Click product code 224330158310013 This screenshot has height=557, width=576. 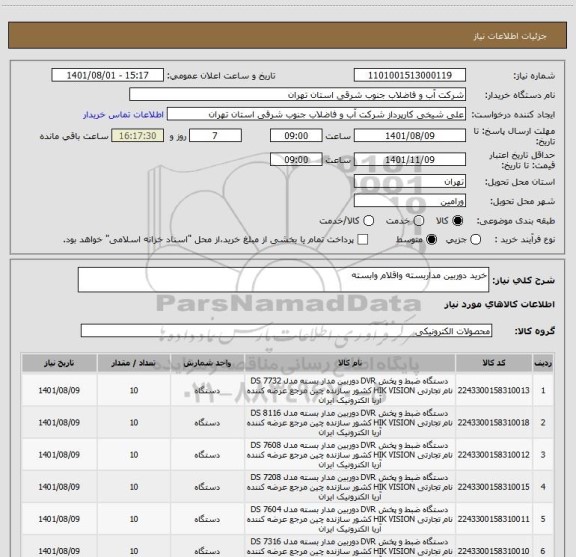tap(493, 391)
